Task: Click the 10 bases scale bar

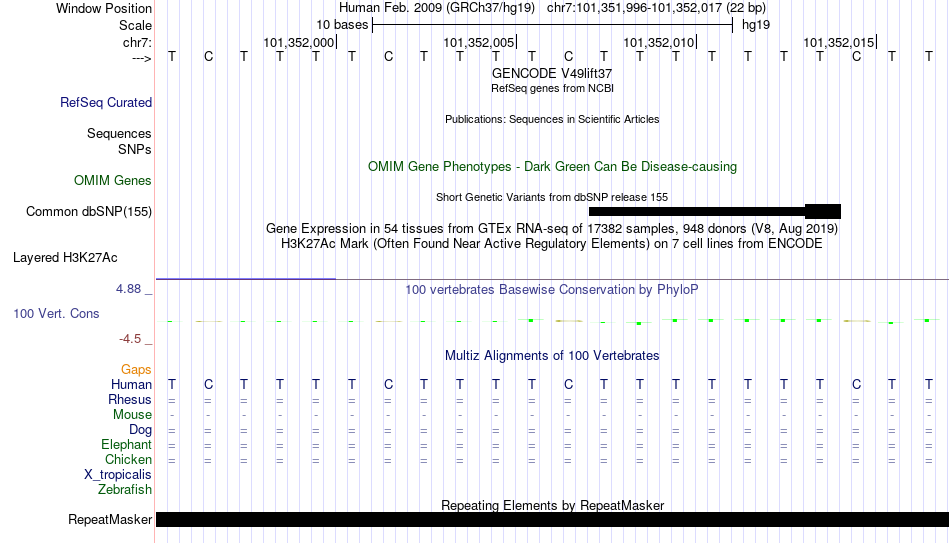Action: 553,25
